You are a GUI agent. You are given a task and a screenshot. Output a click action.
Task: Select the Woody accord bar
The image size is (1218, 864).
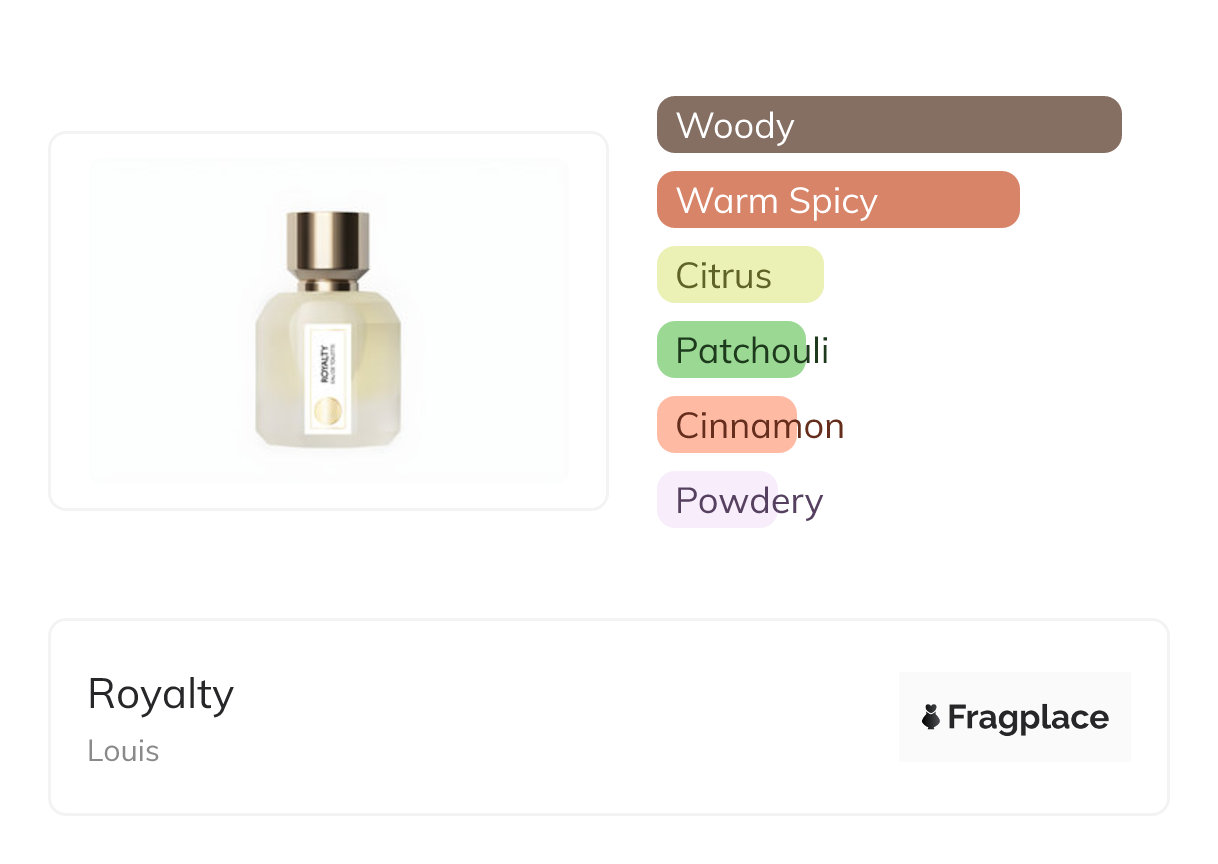click(888, 125)
